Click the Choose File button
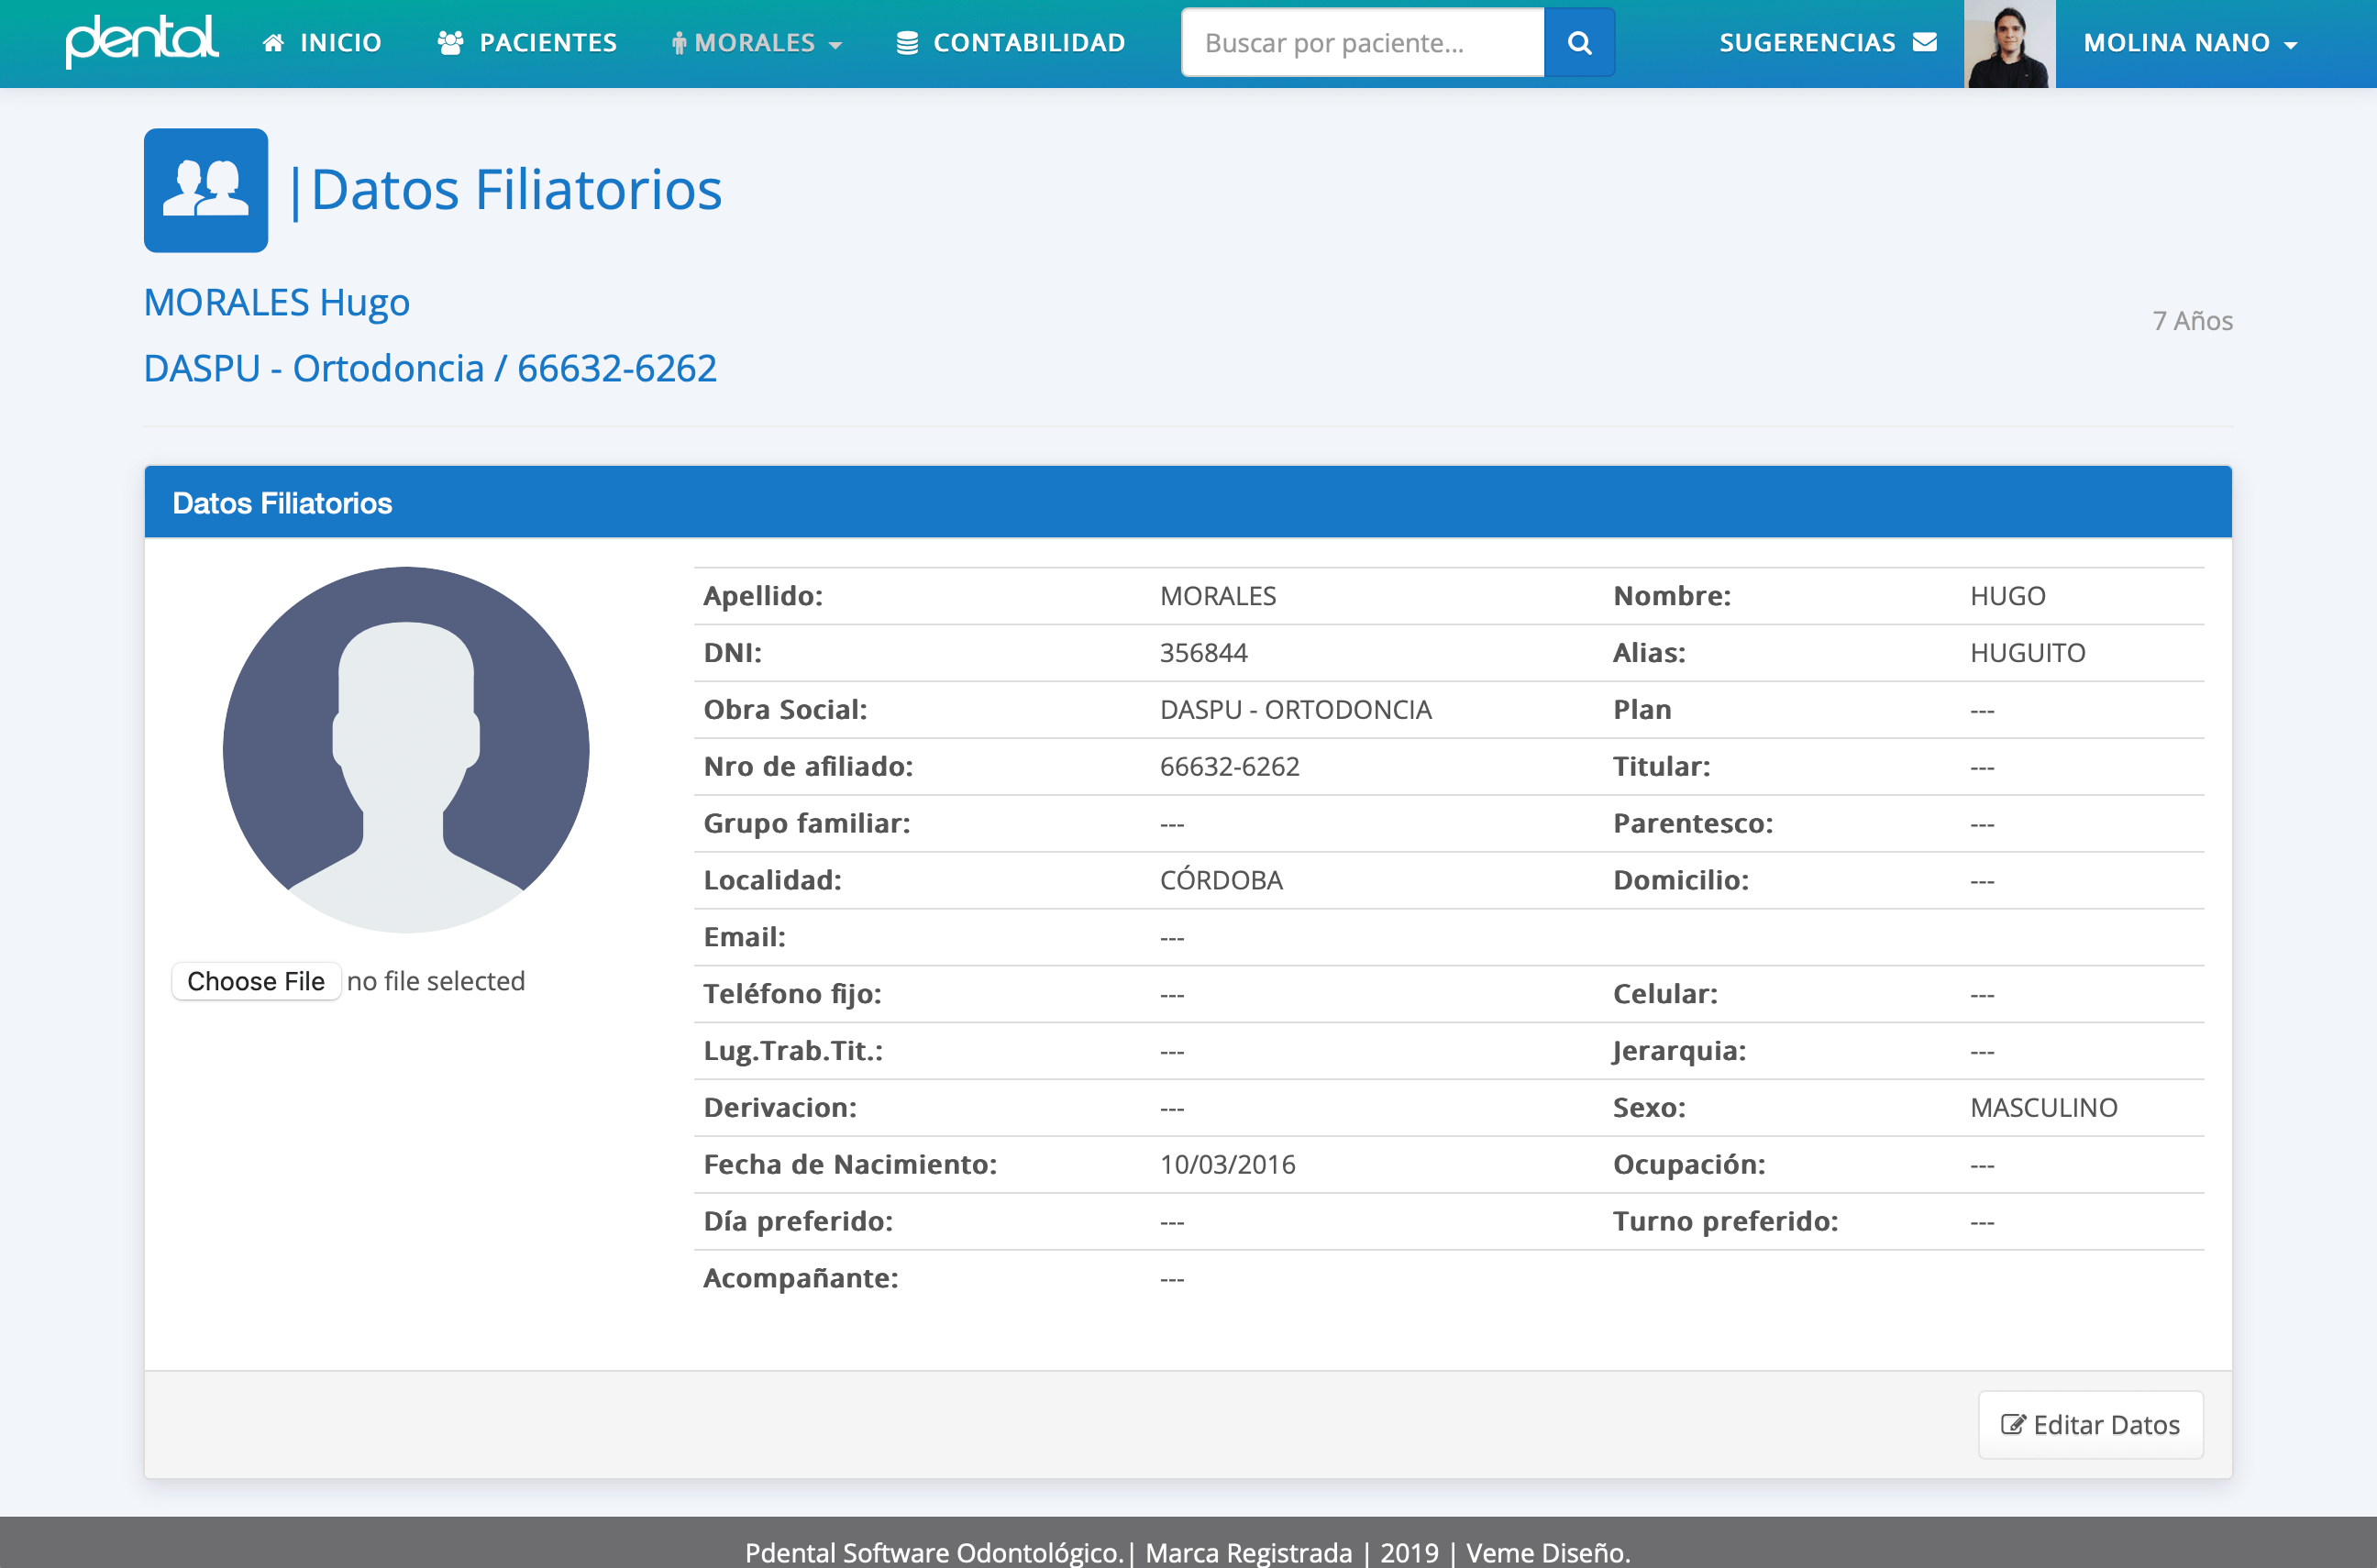 coord(256,981)
